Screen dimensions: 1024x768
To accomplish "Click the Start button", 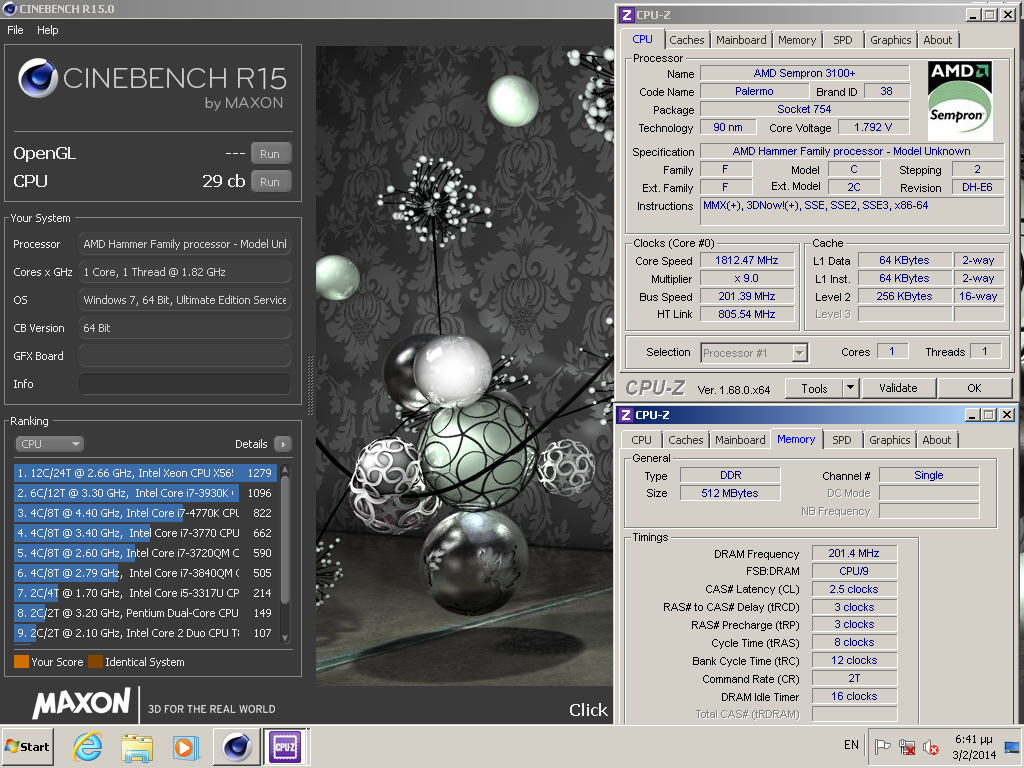I will [x=28, y=746].
